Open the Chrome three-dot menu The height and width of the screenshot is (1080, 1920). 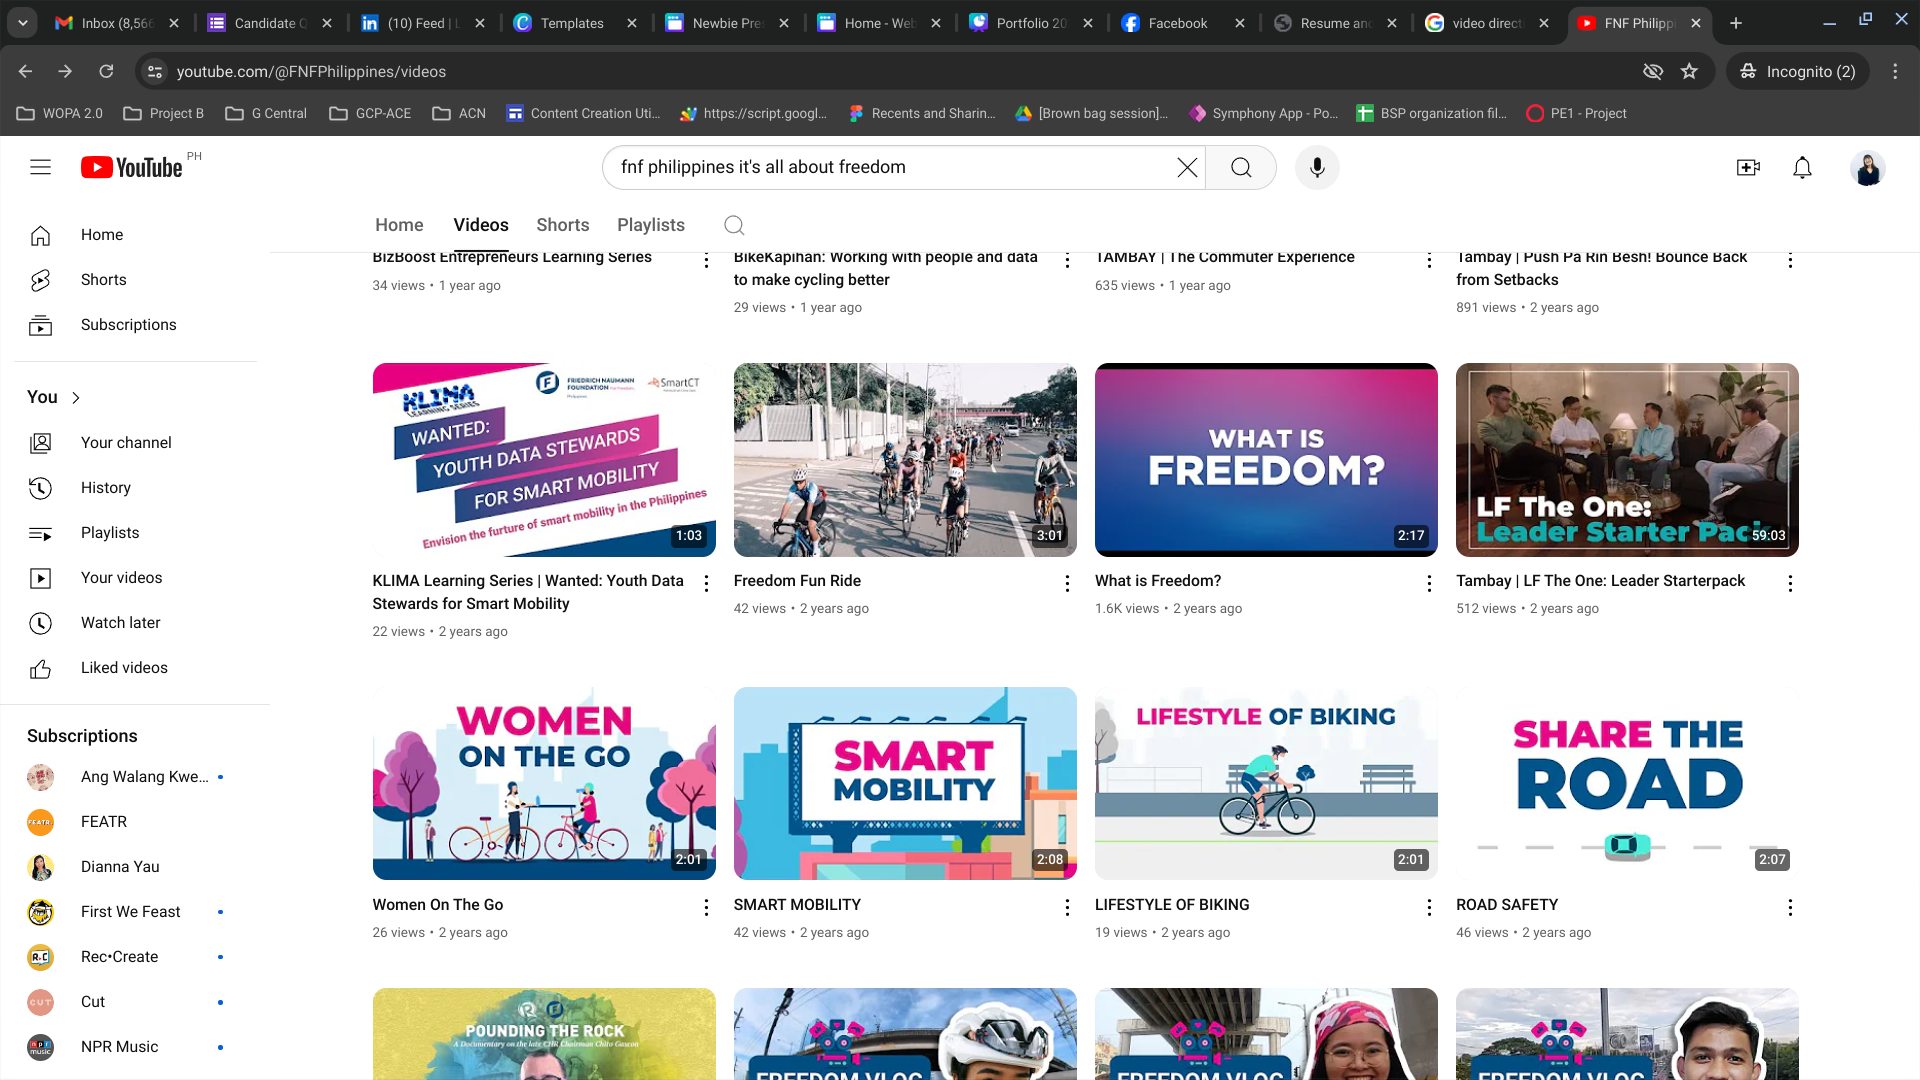(1895, 71)
